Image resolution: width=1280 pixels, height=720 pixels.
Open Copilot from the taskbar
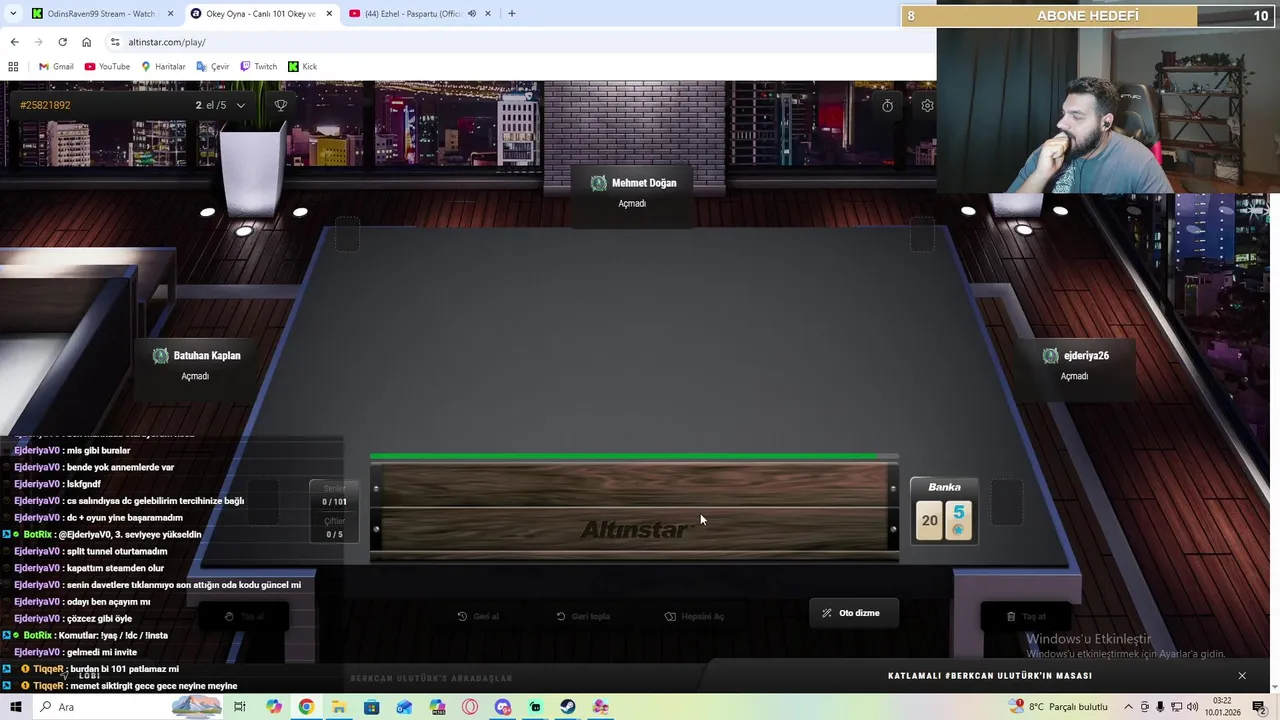click(274, 707)
